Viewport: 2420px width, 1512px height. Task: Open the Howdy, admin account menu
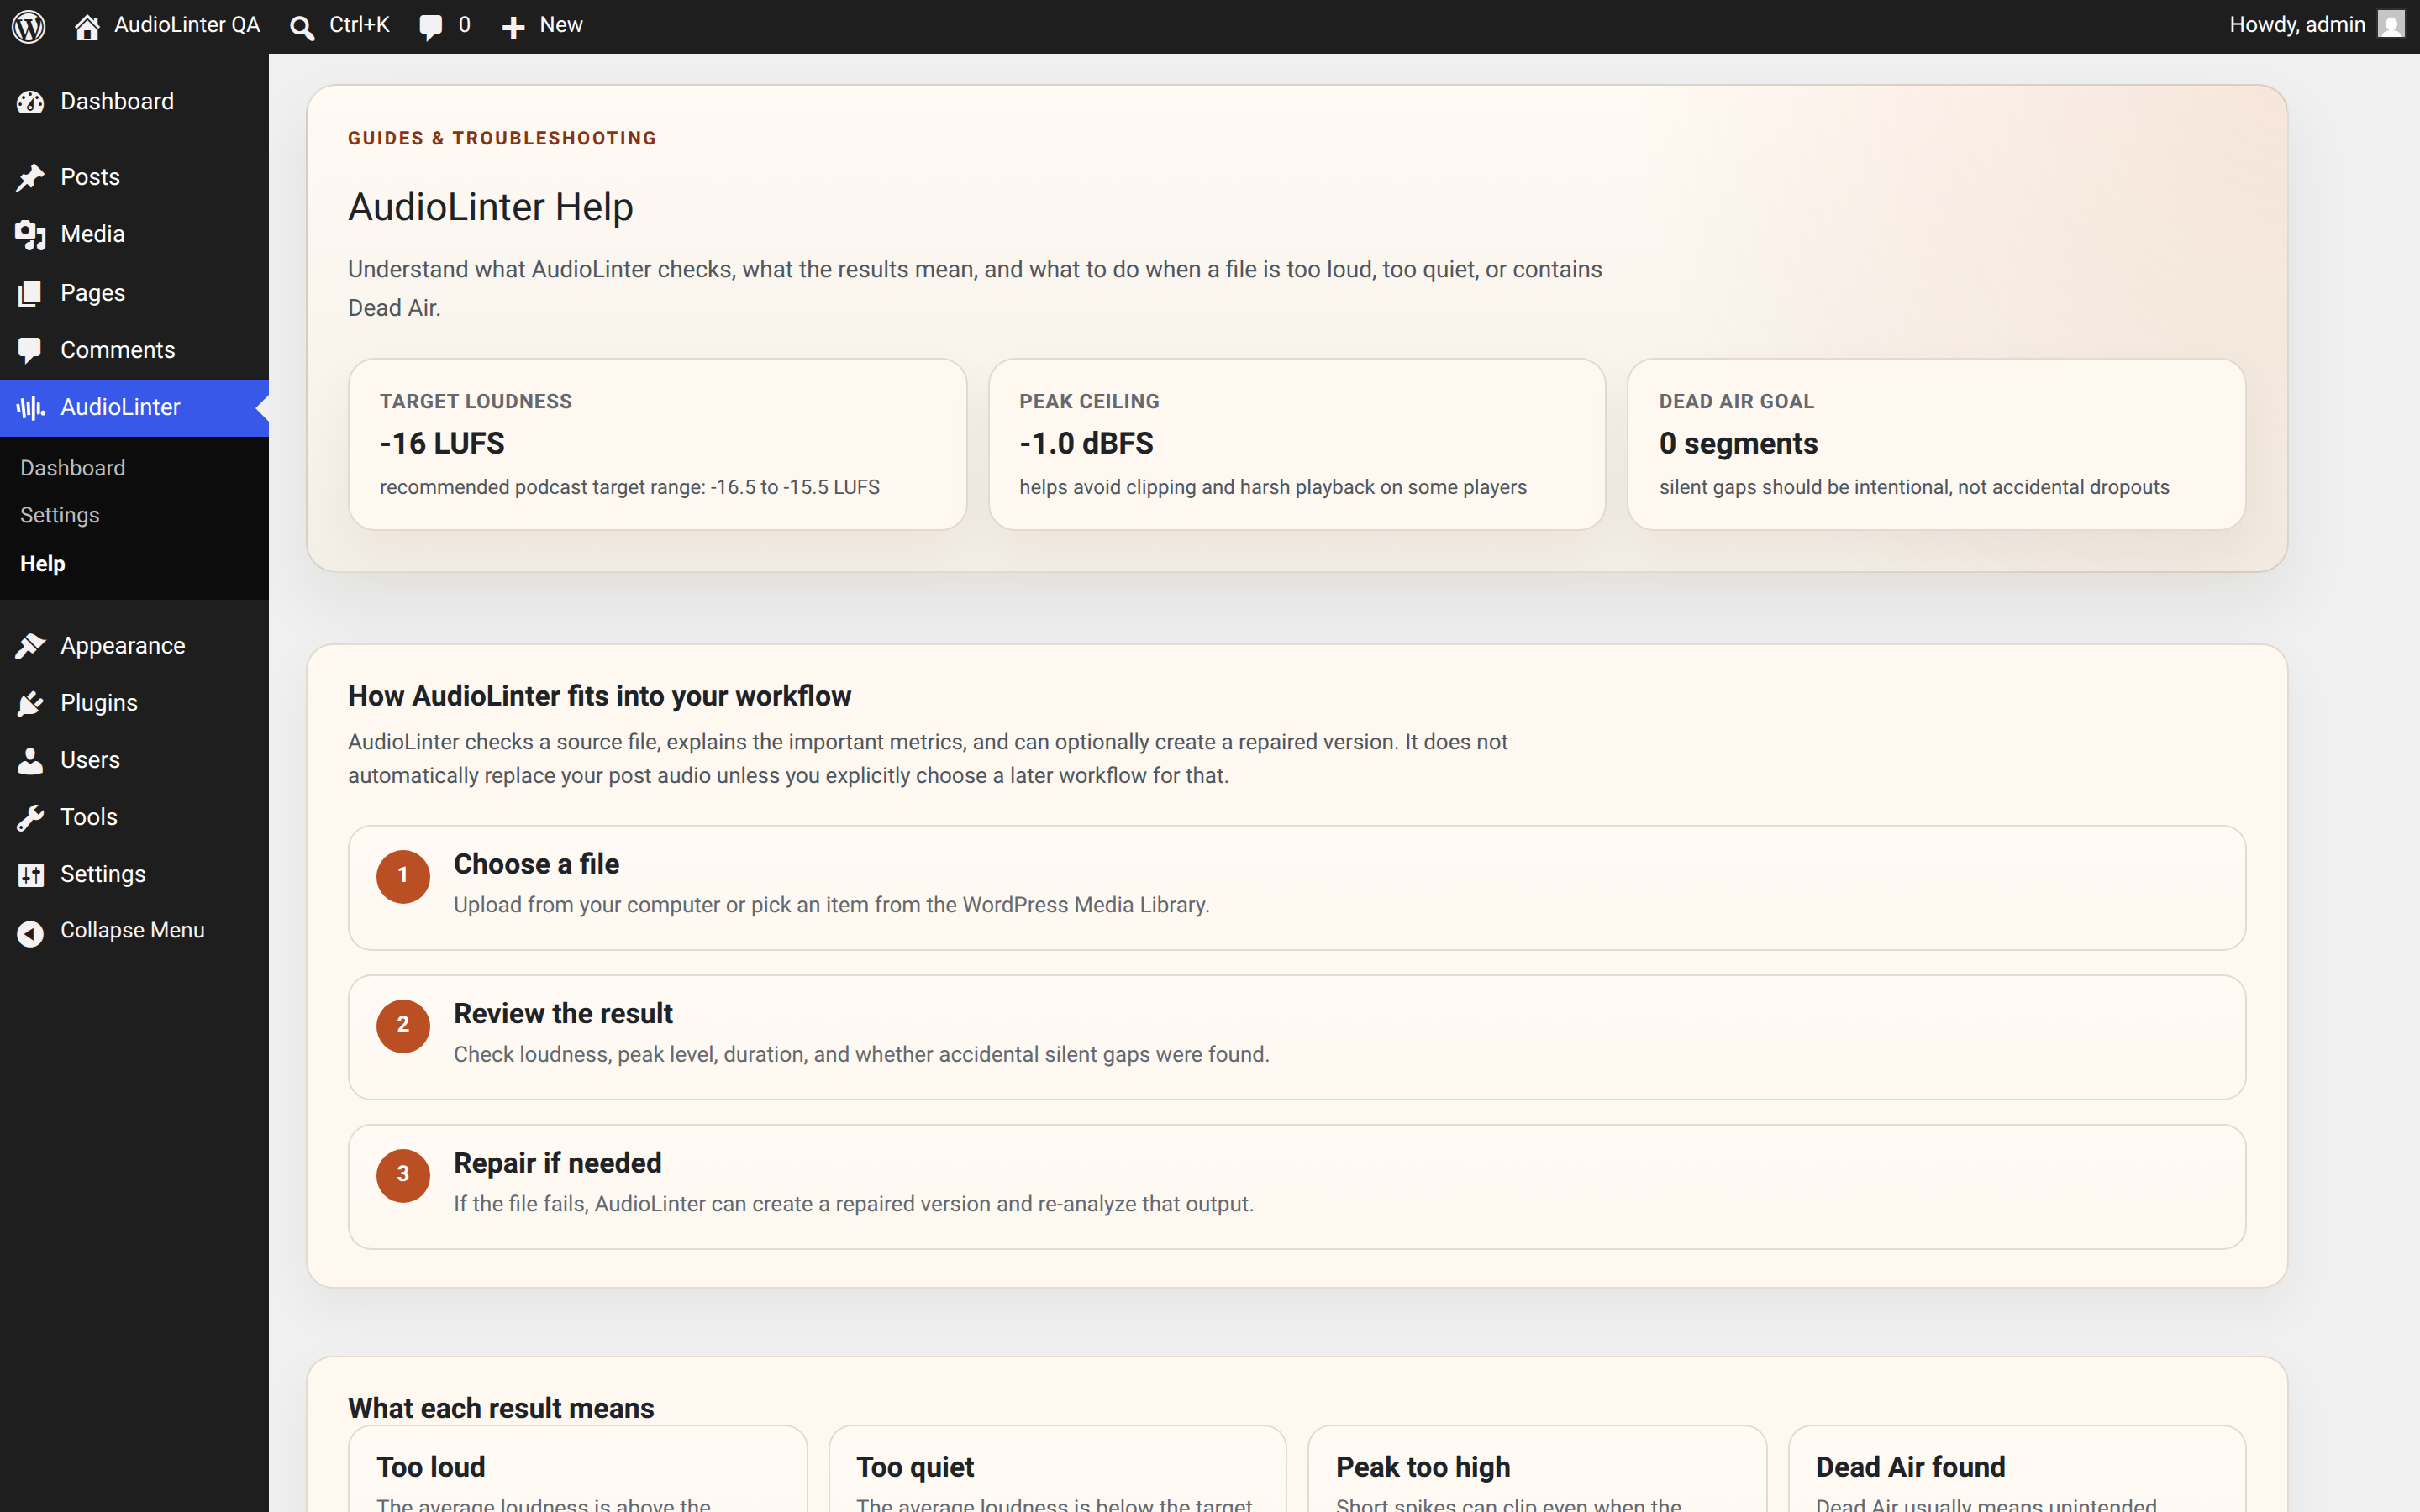(2296, 25)
